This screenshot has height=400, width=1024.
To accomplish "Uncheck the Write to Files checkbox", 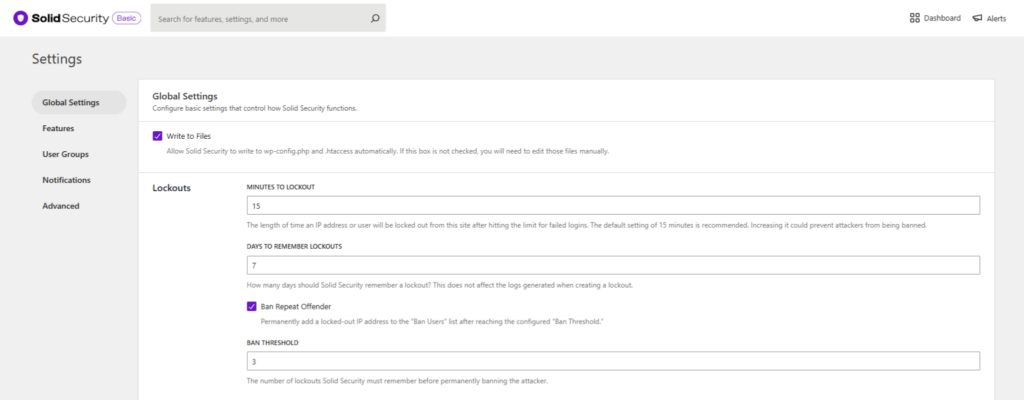I will [x=157, y=135].
